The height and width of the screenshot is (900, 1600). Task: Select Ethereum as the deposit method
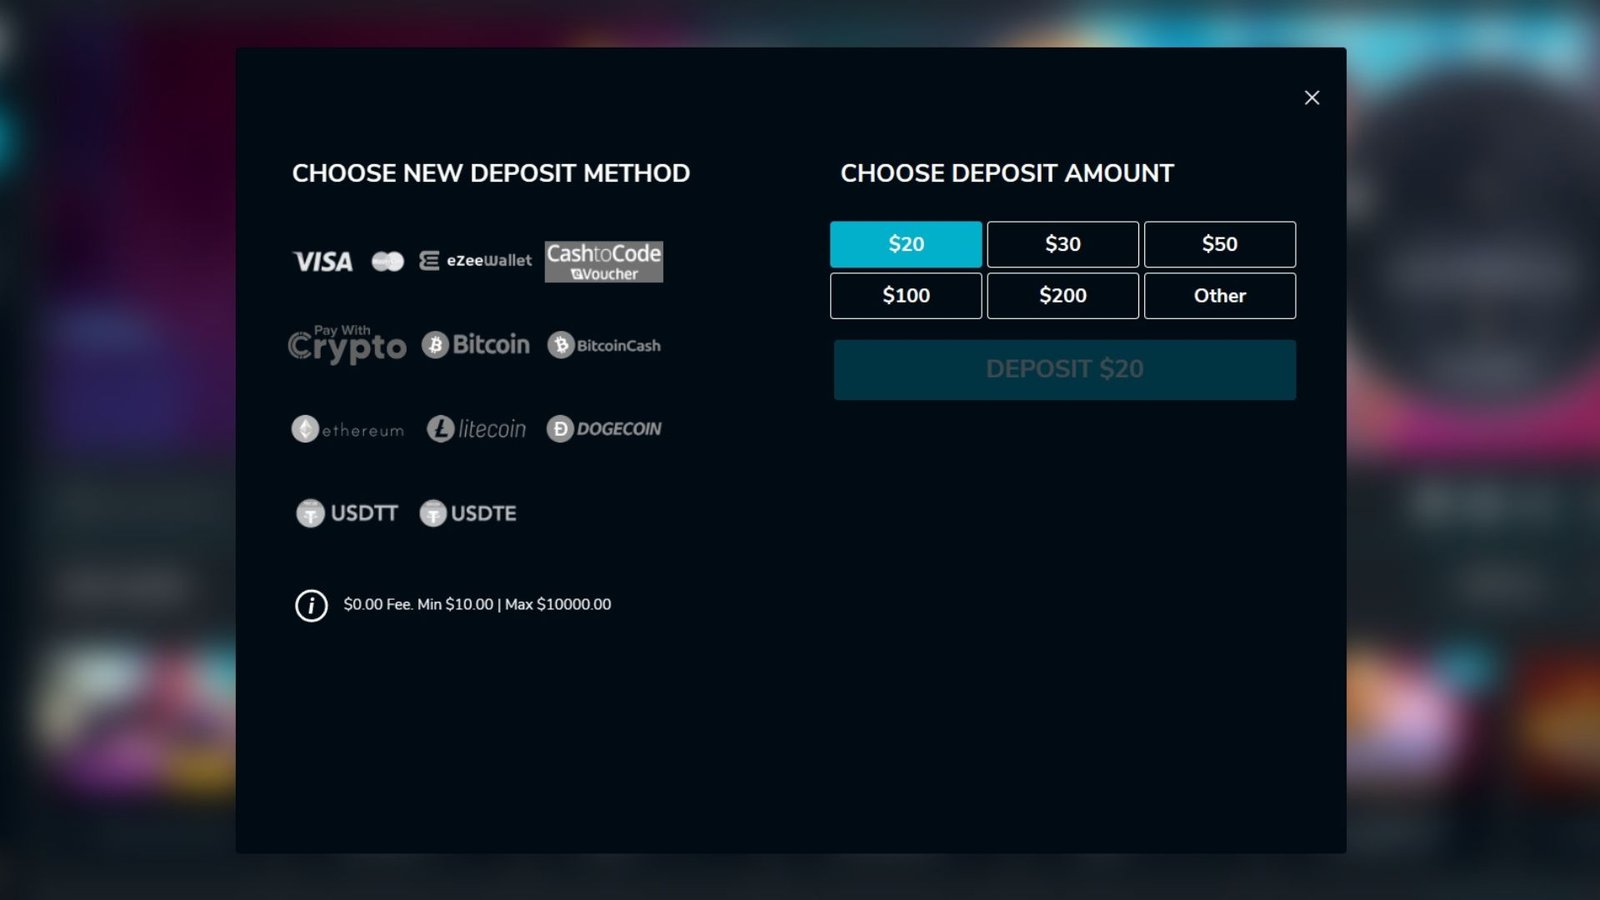(x=348, y=429)
